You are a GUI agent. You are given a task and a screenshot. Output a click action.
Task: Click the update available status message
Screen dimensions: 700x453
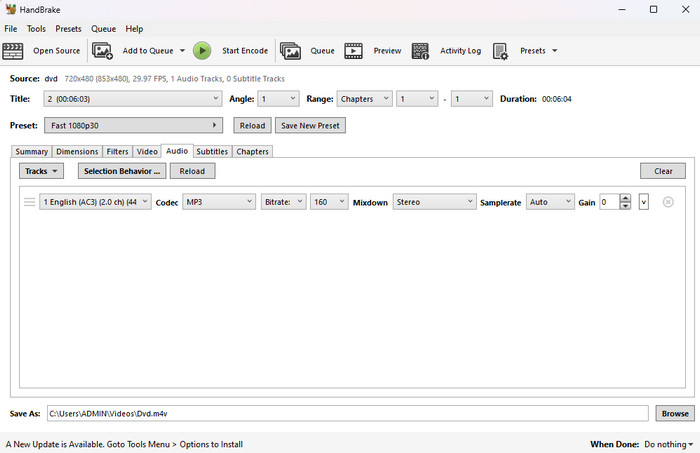point(124,445)
